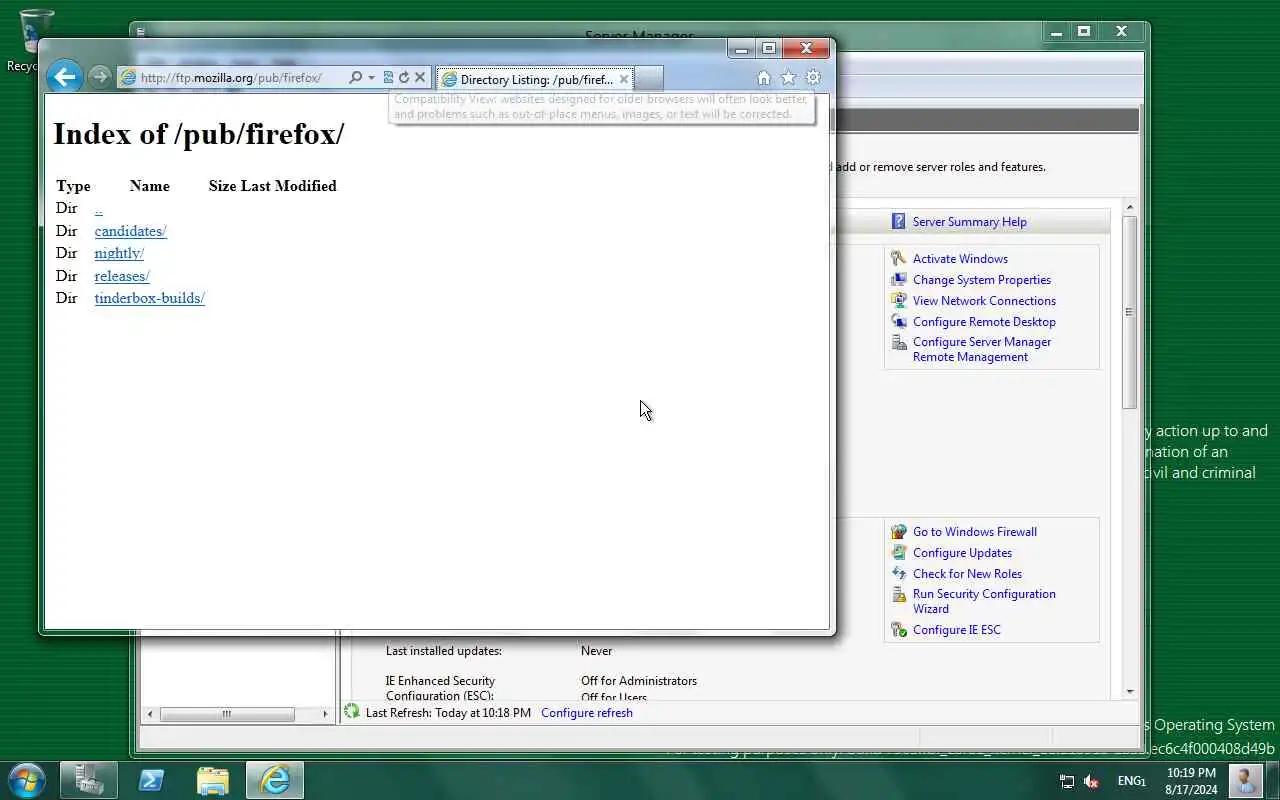The image size is (1280, 800).
Task: Click the Server Manager vertical scrollbar down arrow
Action: click(x=1130, y=691)
